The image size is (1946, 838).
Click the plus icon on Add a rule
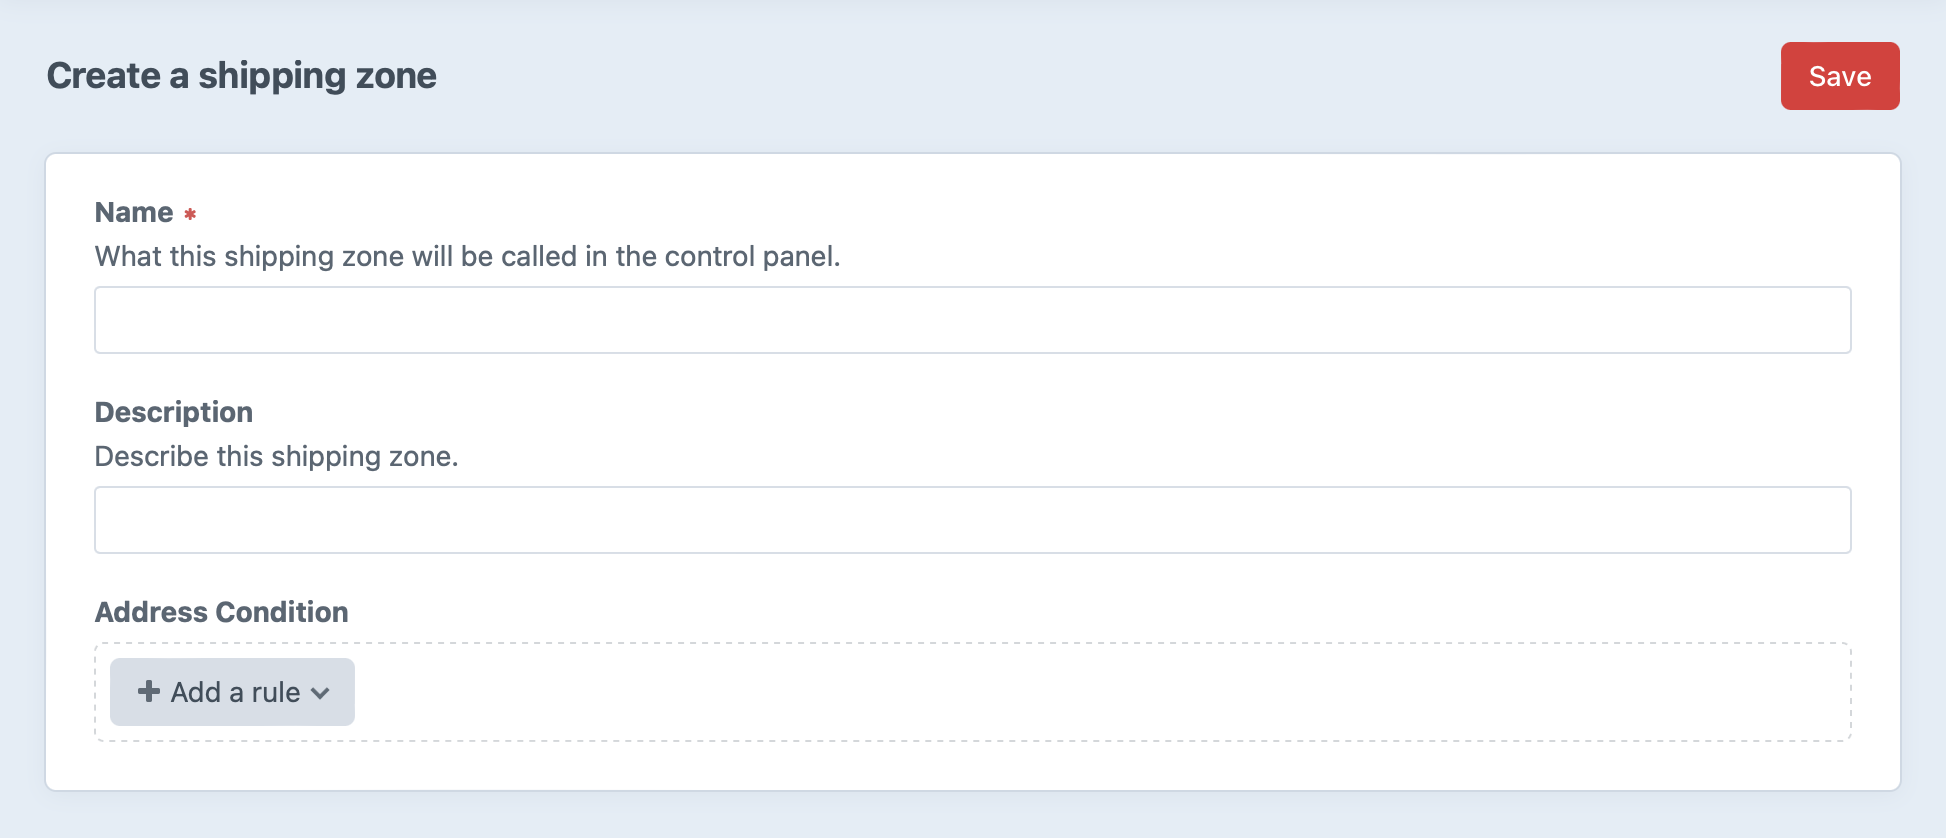pyautogui.click(x=148, y=691)
